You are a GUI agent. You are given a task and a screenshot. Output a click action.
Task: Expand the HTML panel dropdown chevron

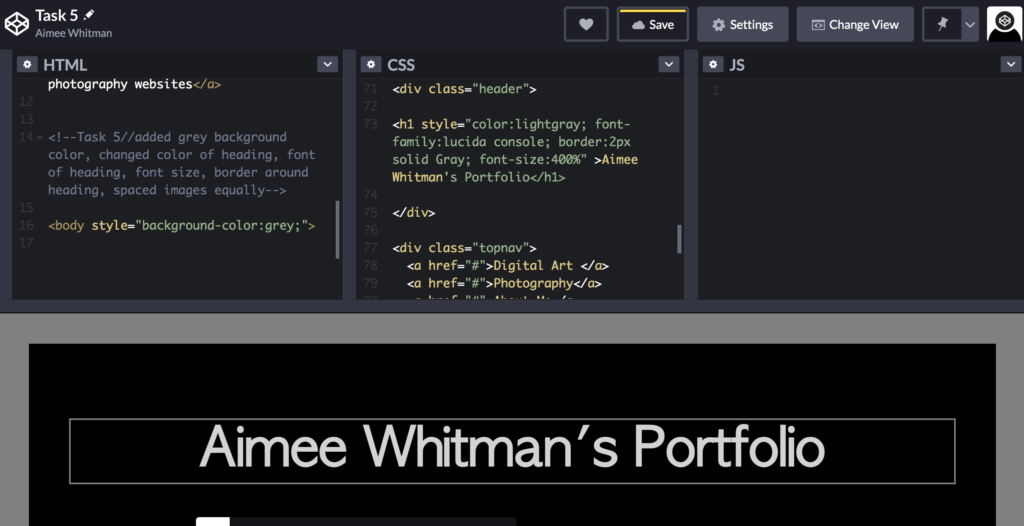pos(327,64)
